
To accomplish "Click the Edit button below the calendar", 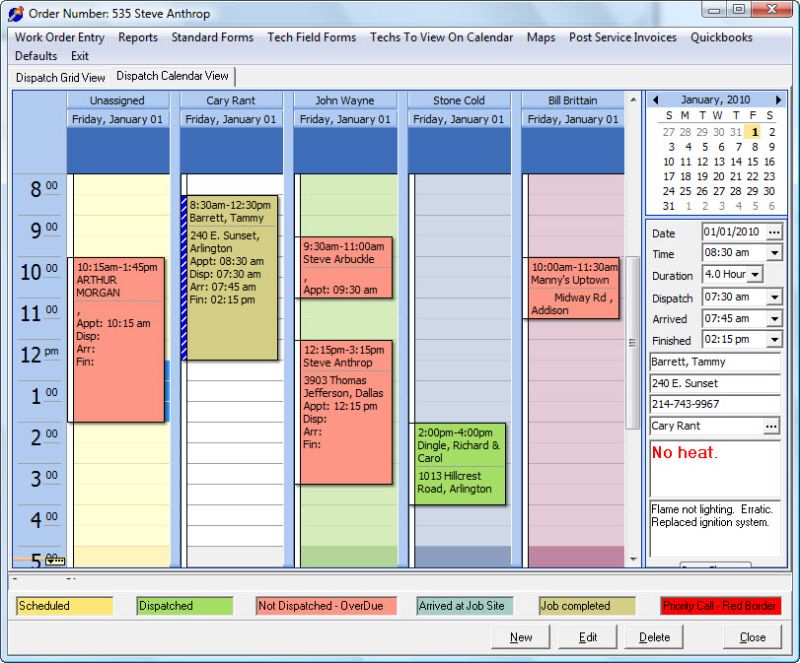I will [588, 636].
